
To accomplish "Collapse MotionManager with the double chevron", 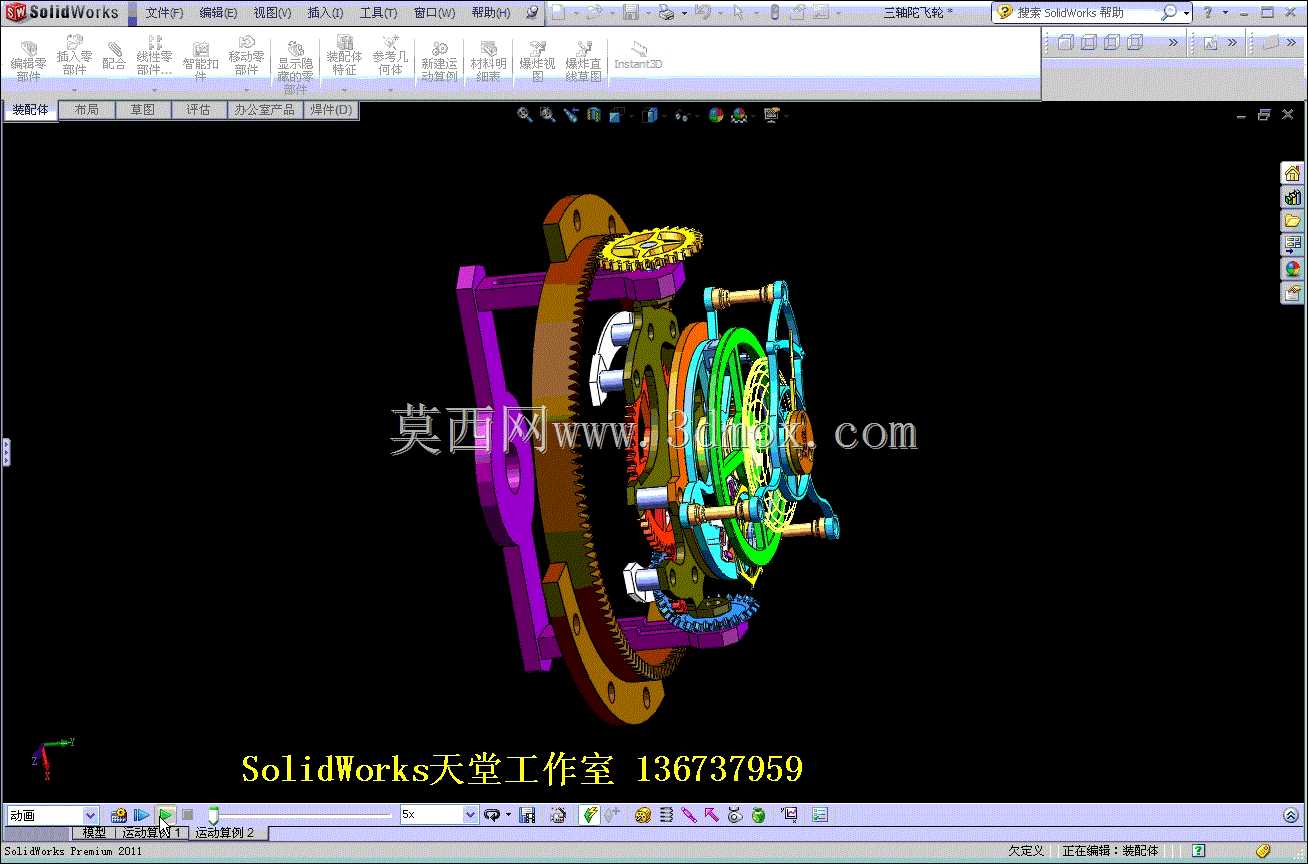I will [1291, 815].
